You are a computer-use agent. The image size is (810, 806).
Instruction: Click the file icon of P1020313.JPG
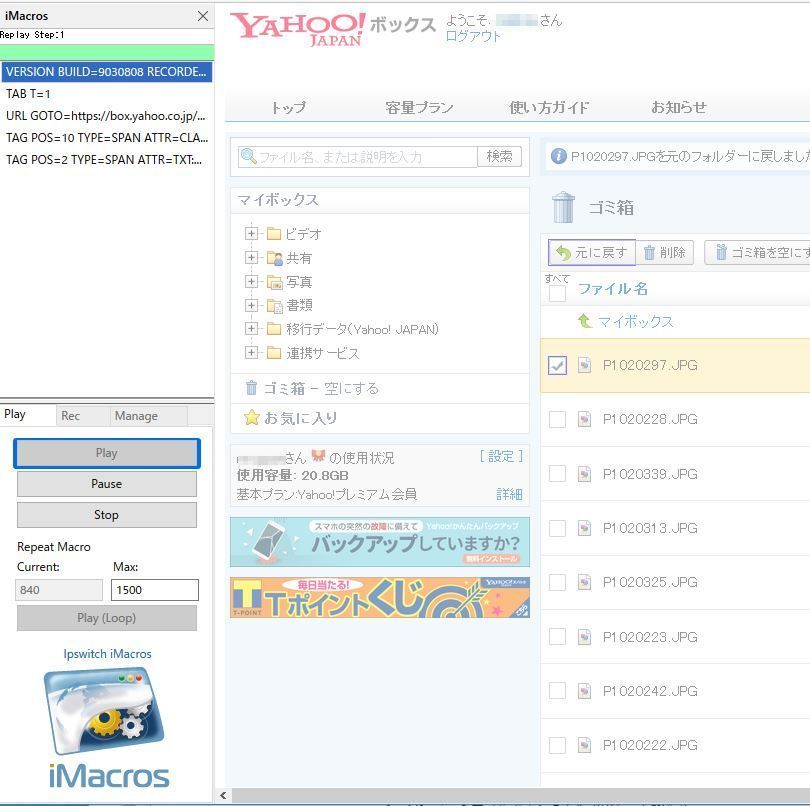coord(584,528)
